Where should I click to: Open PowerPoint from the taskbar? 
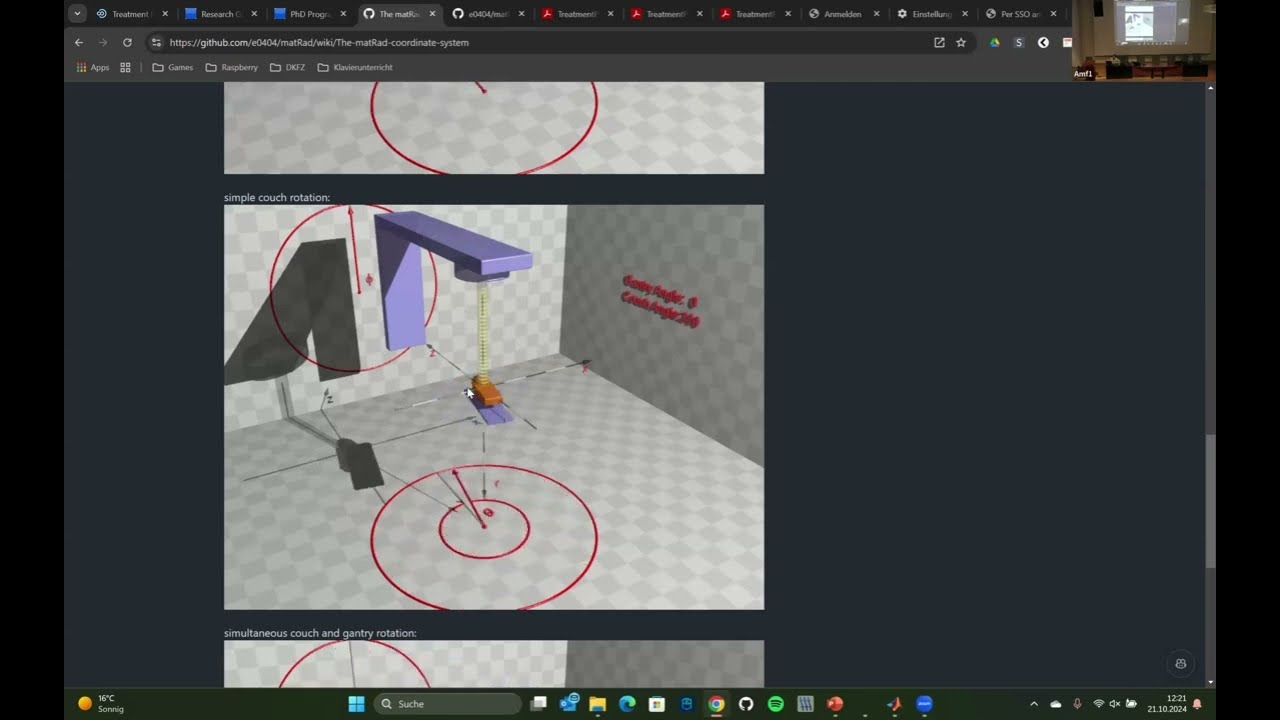pos(835,704)
